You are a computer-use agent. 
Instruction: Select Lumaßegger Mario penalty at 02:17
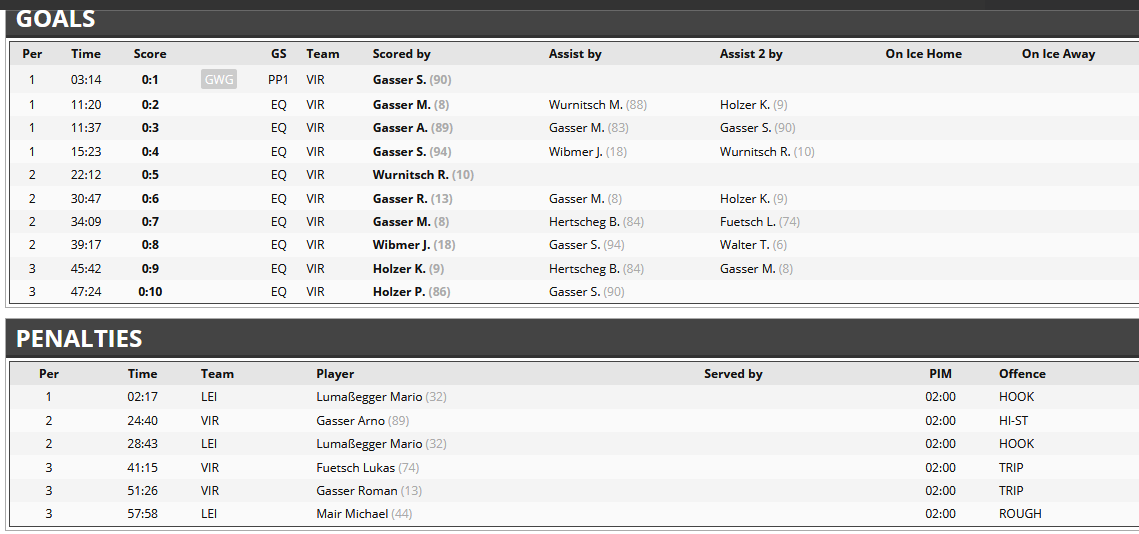click(381, 397)
